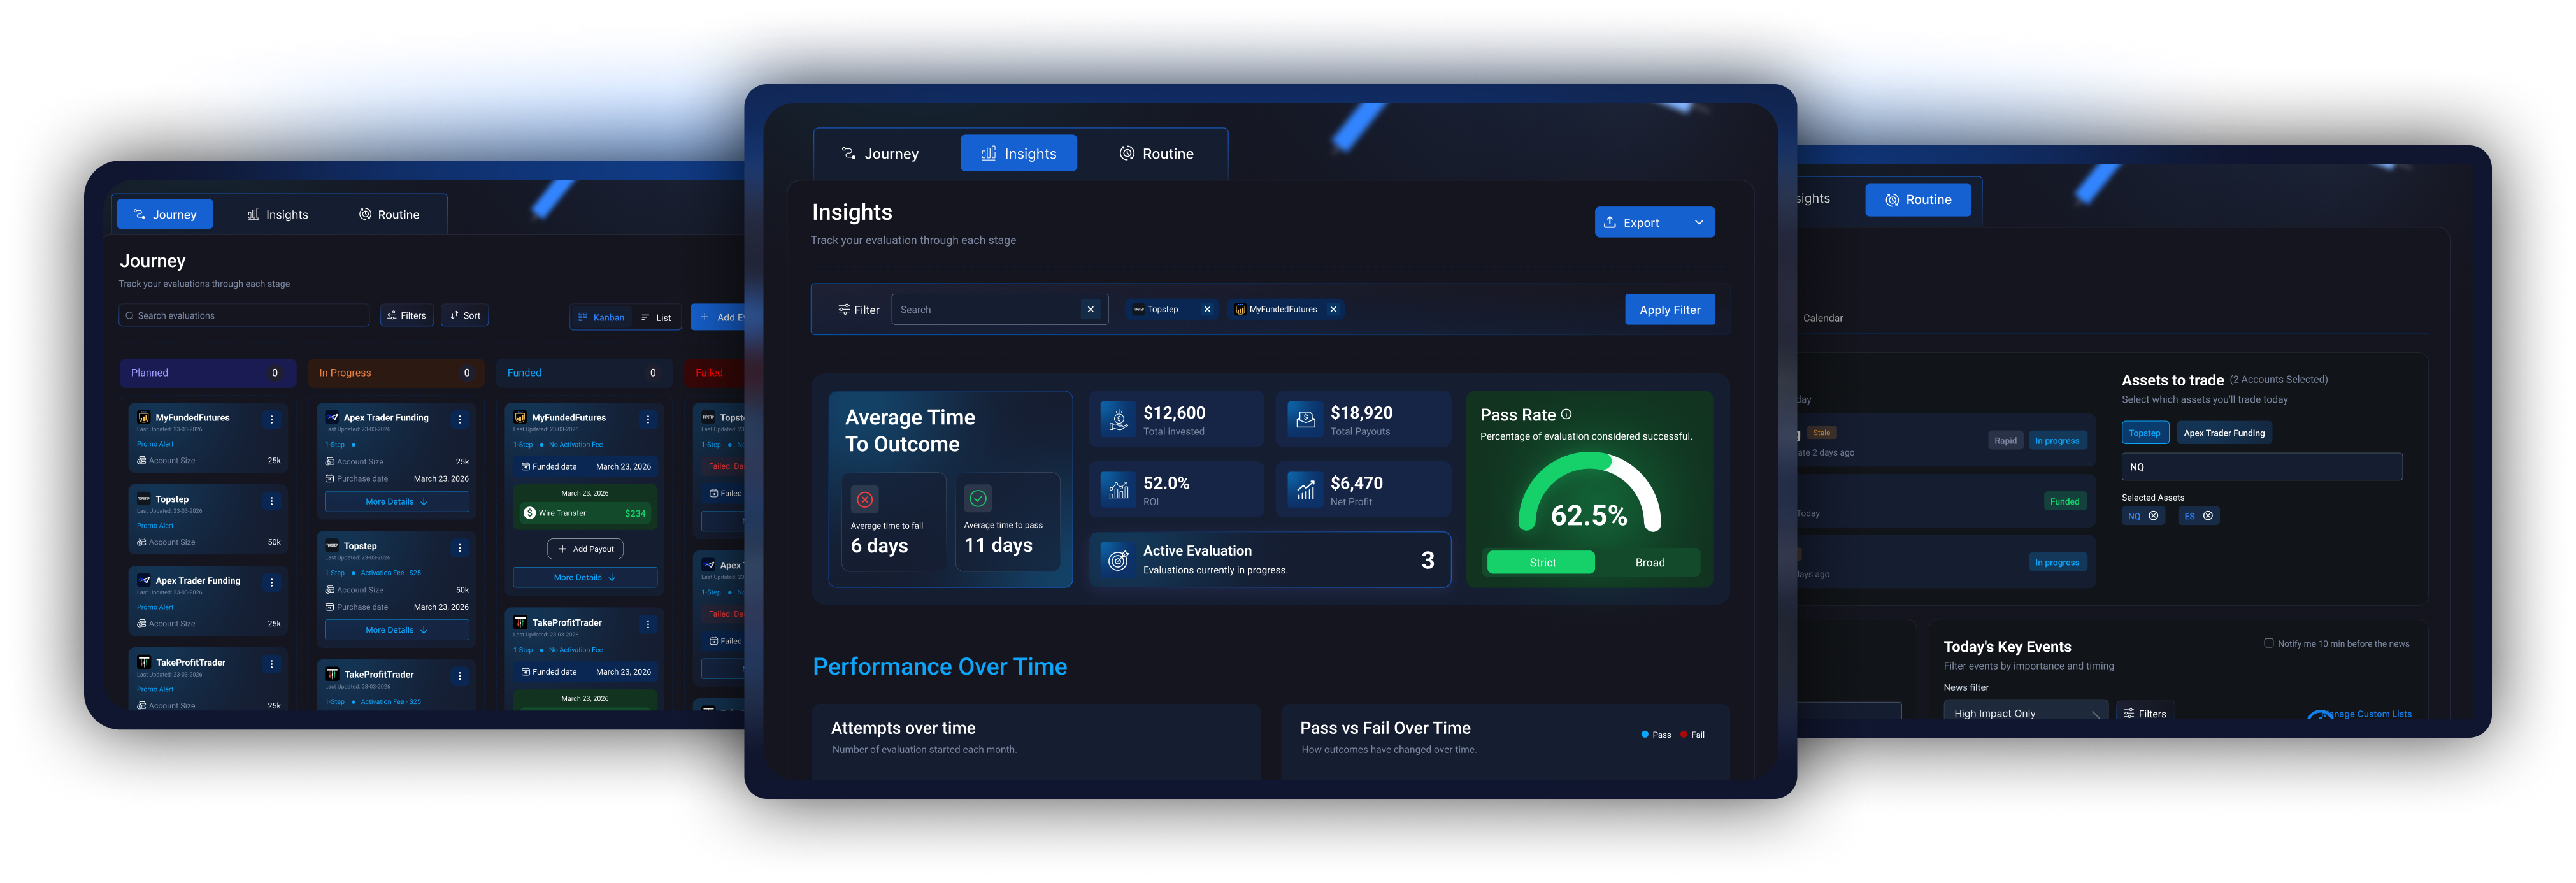Remove ES from Selected Assets
Image resolution: width=2576 pixels, height=883 pixels.
pyautogui.click(x=2208, y=516)
